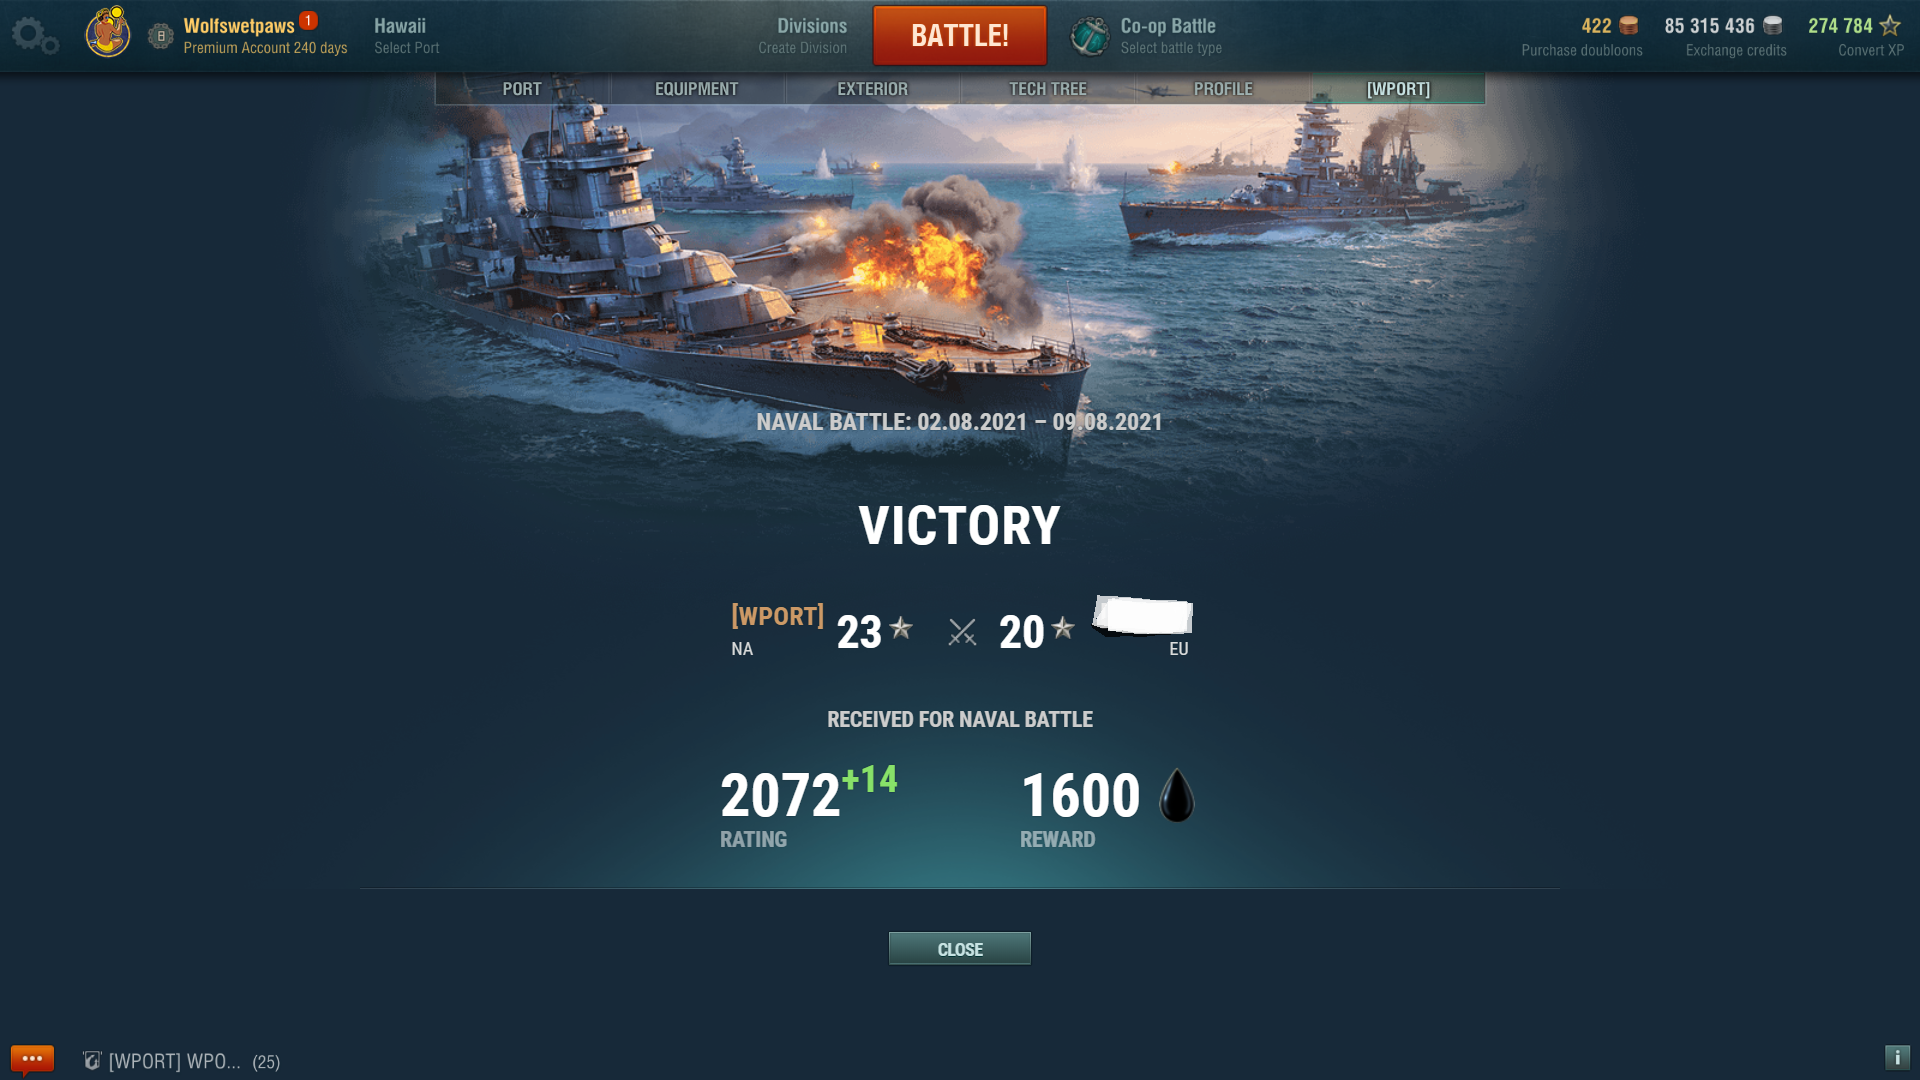Close the Naval Battle victory screen
This screenshot has width=1920, height=1080.
click(x=960, y=949)
